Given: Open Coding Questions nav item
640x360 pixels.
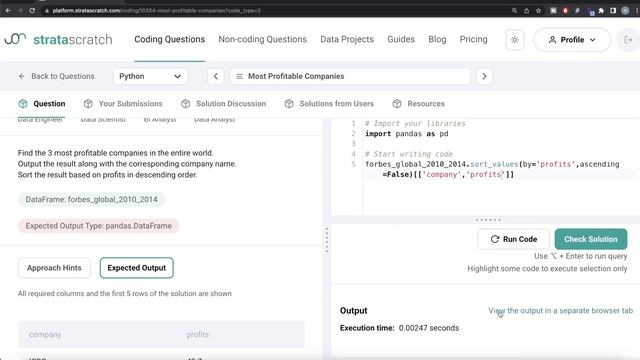Looking at the screenshot, I should tap(169, 39).
